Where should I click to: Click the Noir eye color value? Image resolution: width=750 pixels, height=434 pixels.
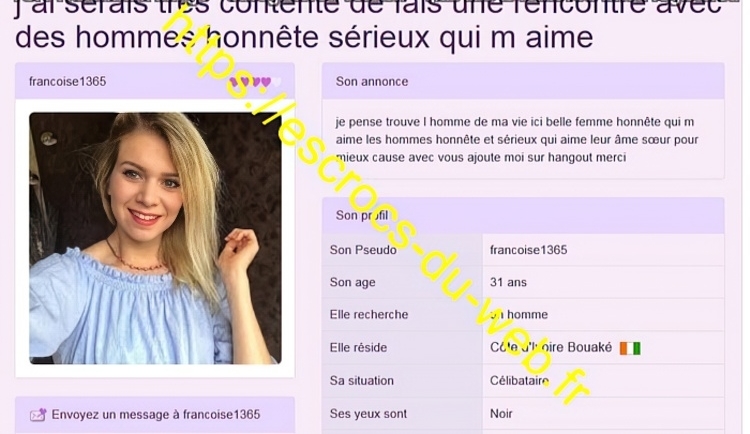tap(501, 414)
